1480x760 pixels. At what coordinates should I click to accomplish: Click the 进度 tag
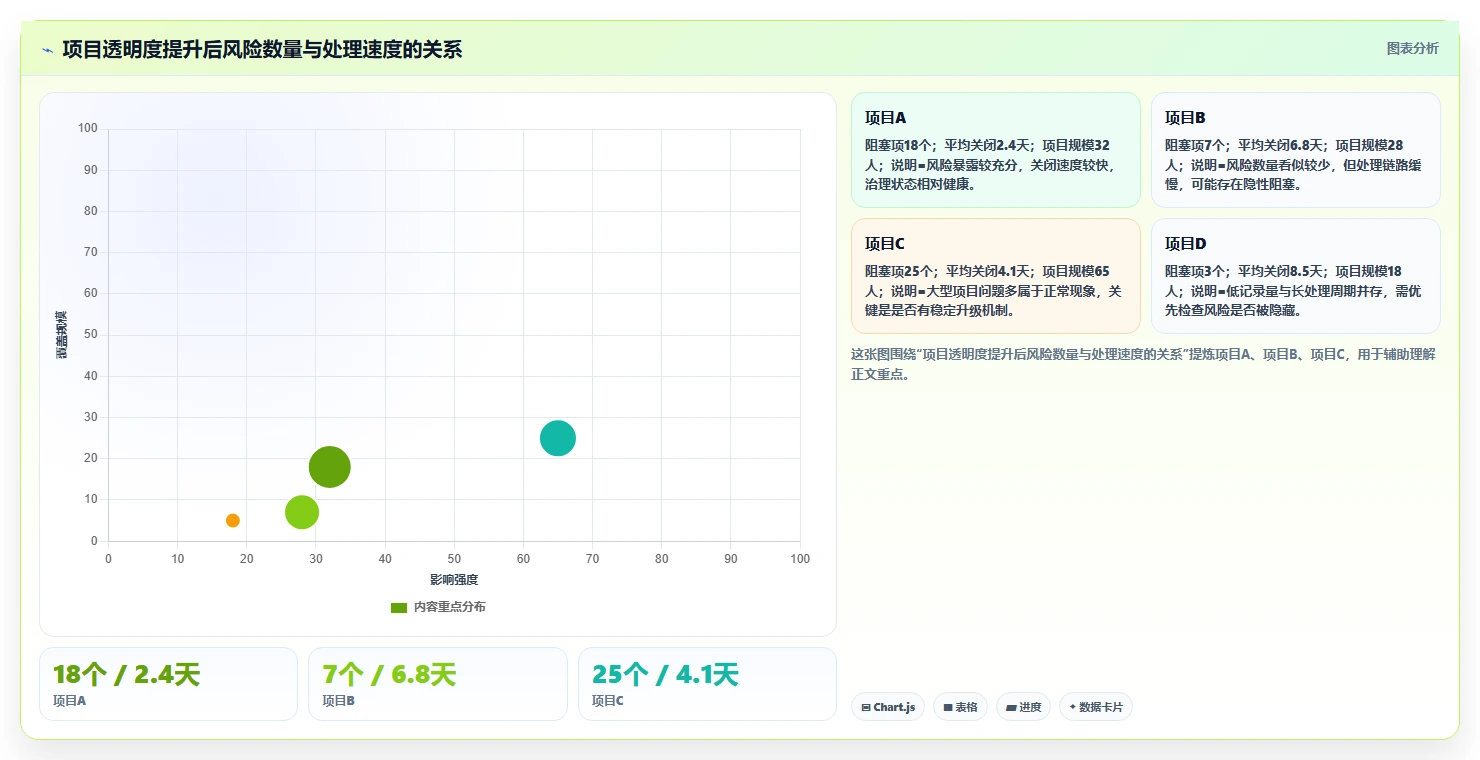(x=1023, y=707)
